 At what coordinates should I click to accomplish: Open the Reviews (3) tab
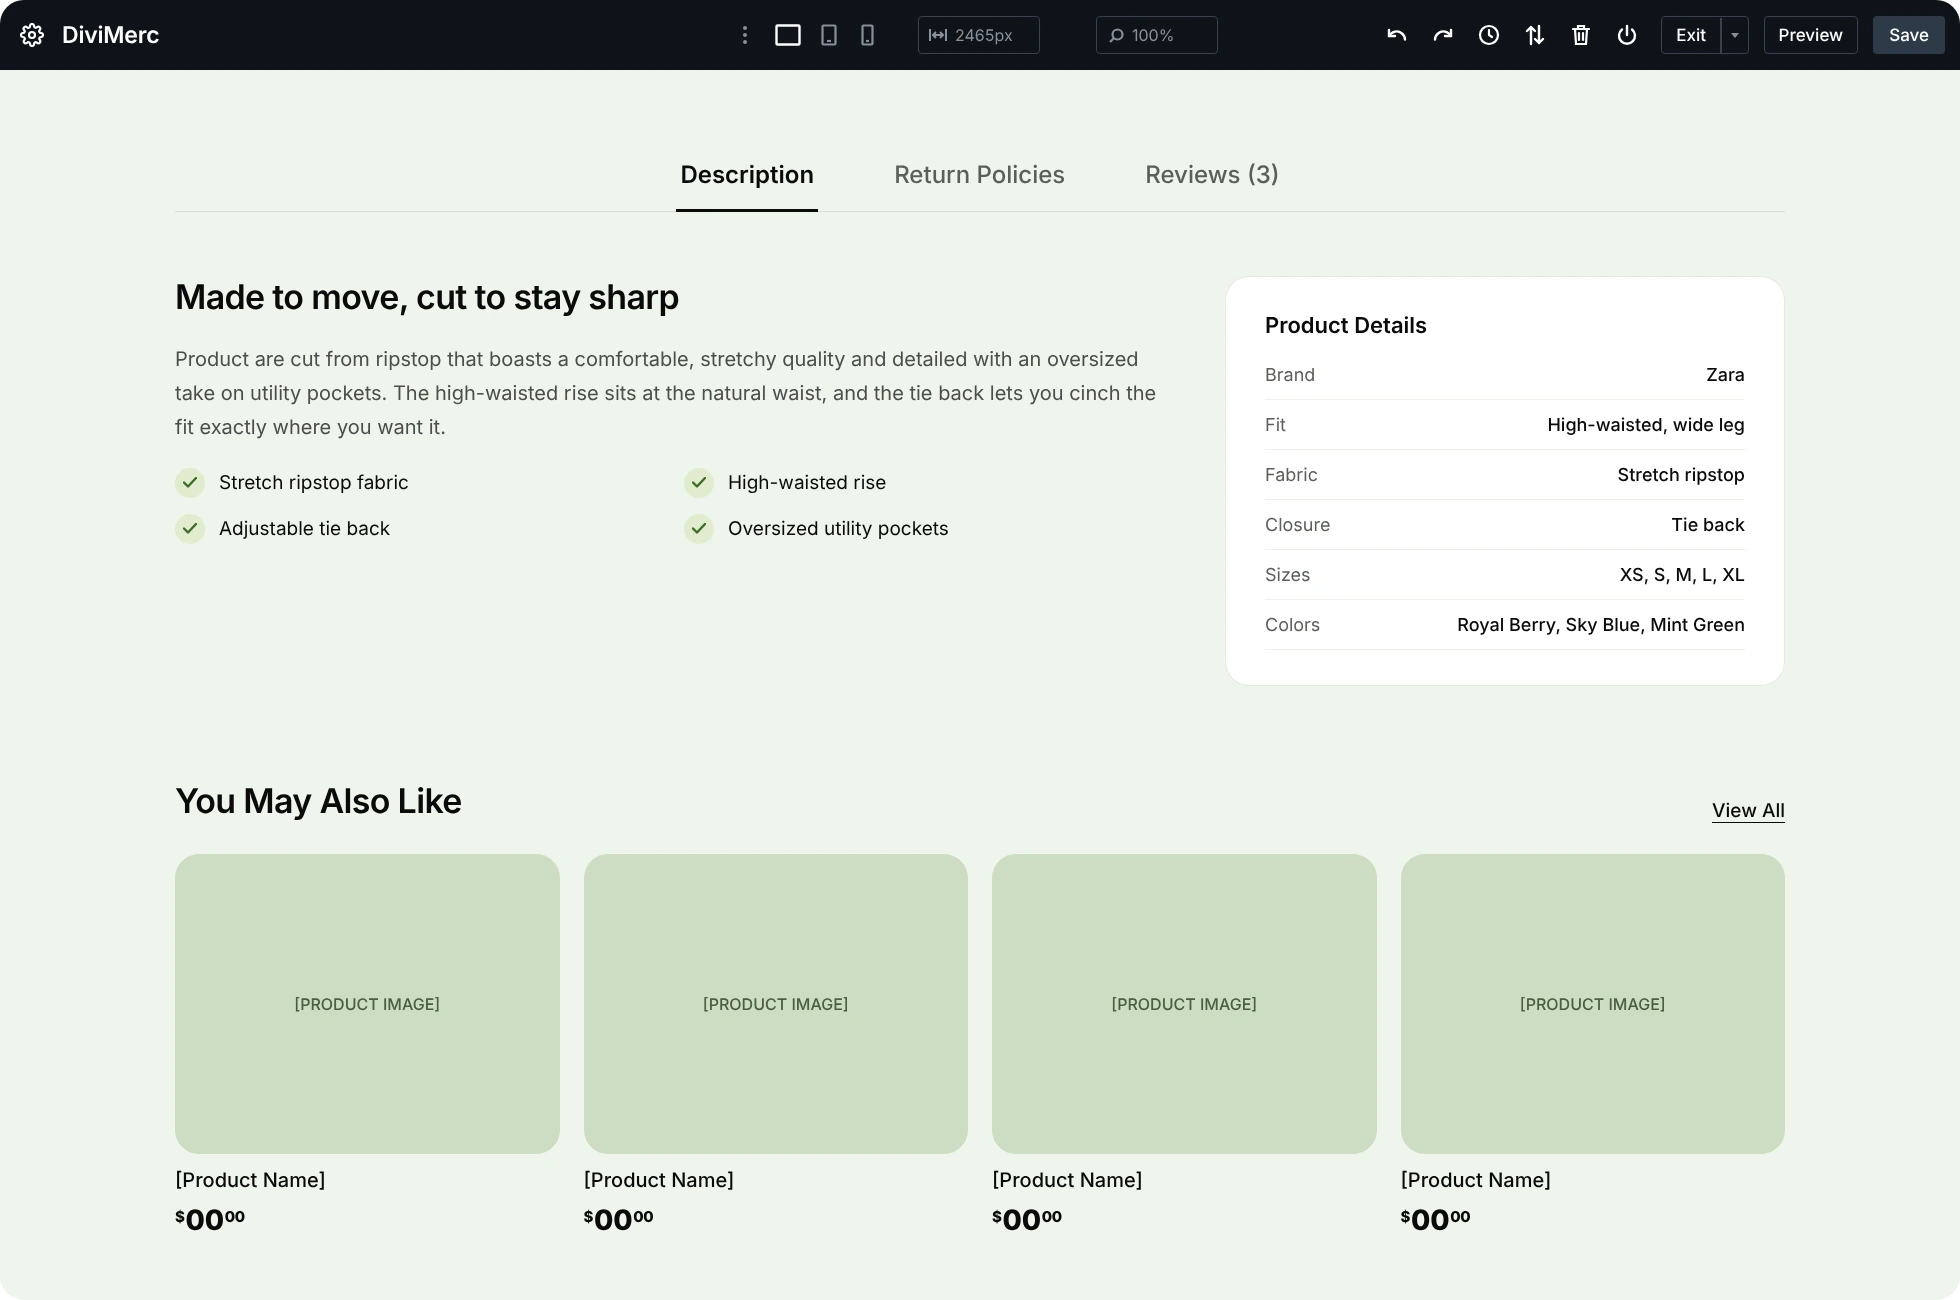[x=1211, y=175]
